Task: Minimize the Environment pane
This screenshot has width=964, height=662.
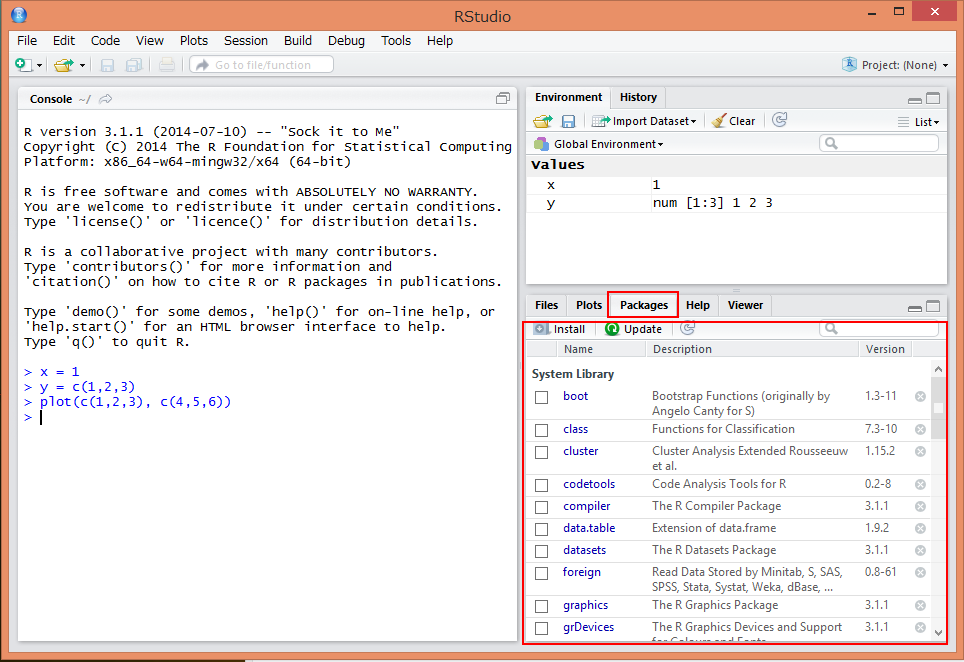Action: [915, 100]
